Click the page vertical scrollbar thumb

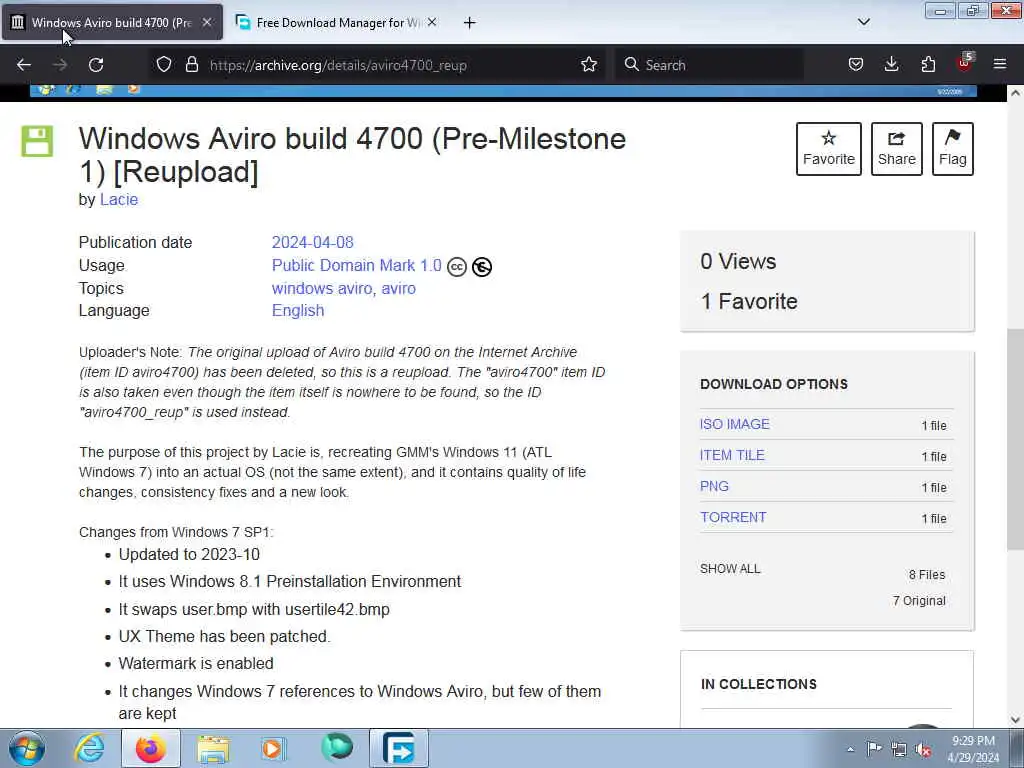tap(1015, 439)
